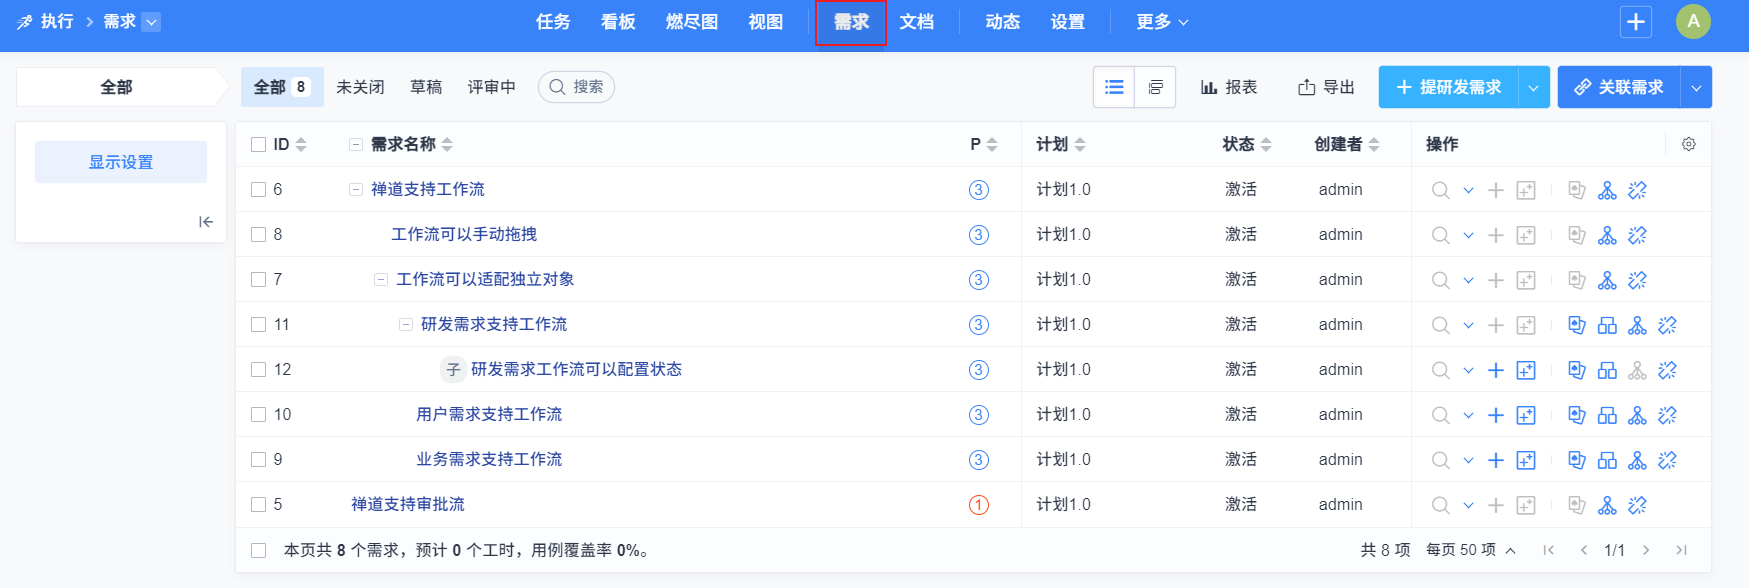Switch to list view mode icon
Image resolution: width=1749 pixels, height=588 pixels.
point(1114,87)
